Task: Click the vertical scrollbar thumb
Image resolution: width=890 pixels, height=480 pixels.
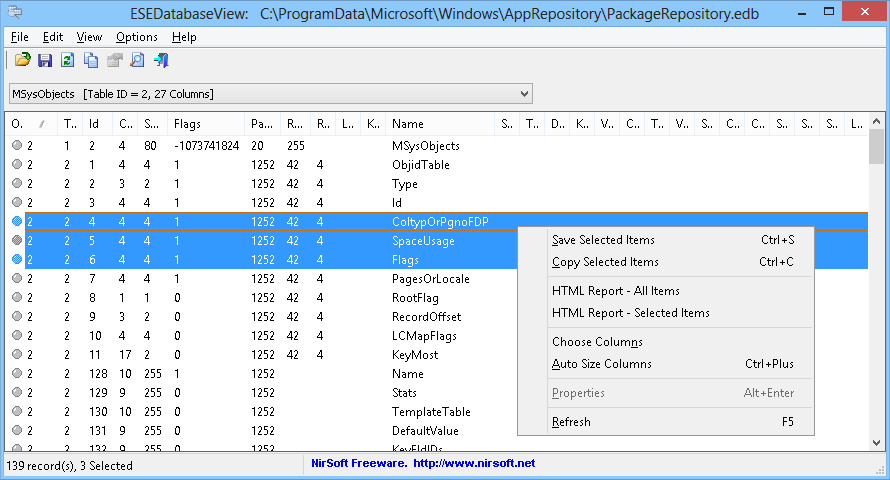Action: point(876,146)
